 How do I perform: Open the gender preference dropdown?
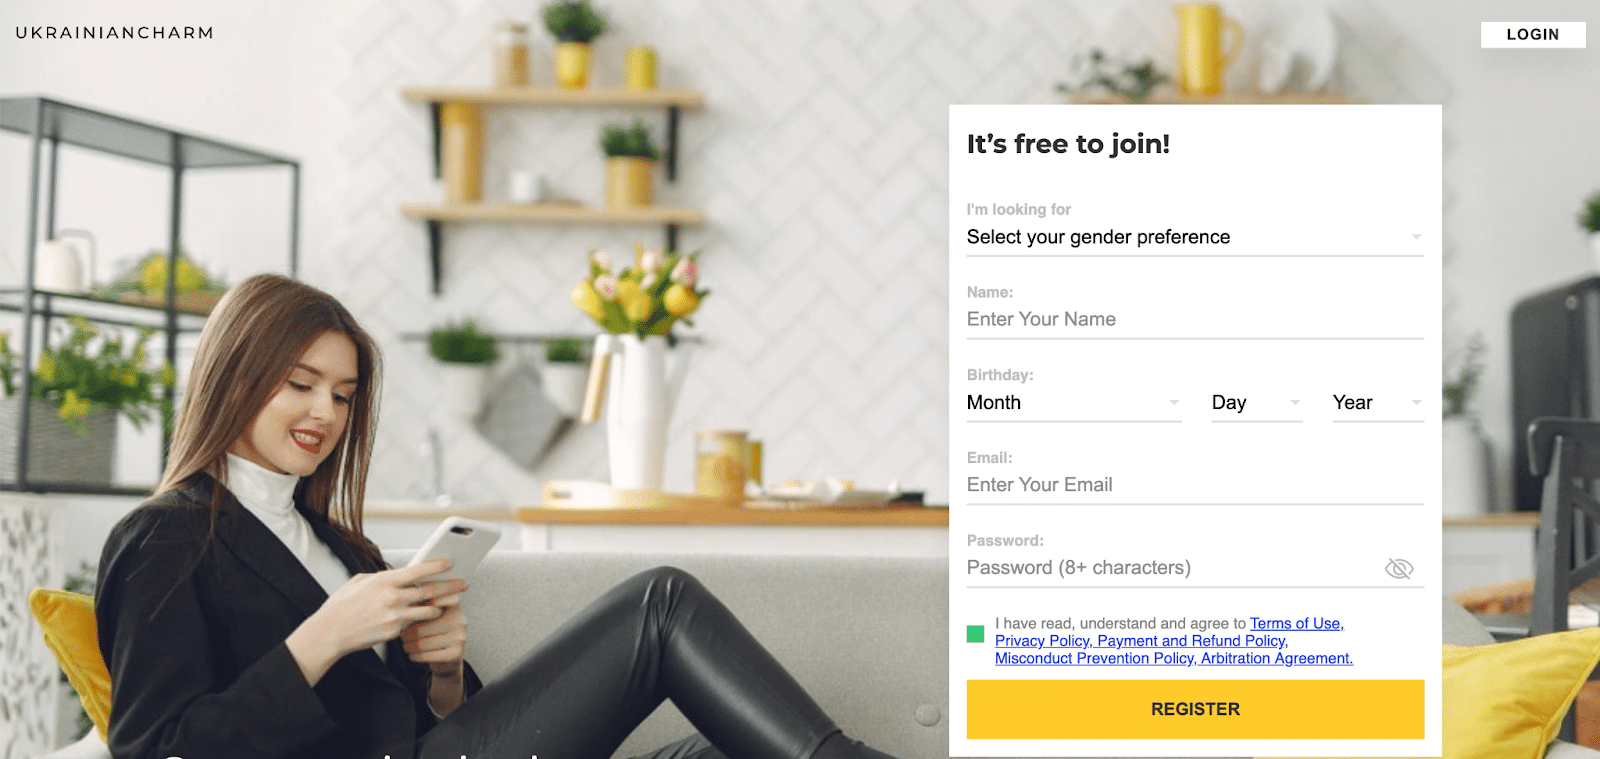click(x=1195, y=237)
